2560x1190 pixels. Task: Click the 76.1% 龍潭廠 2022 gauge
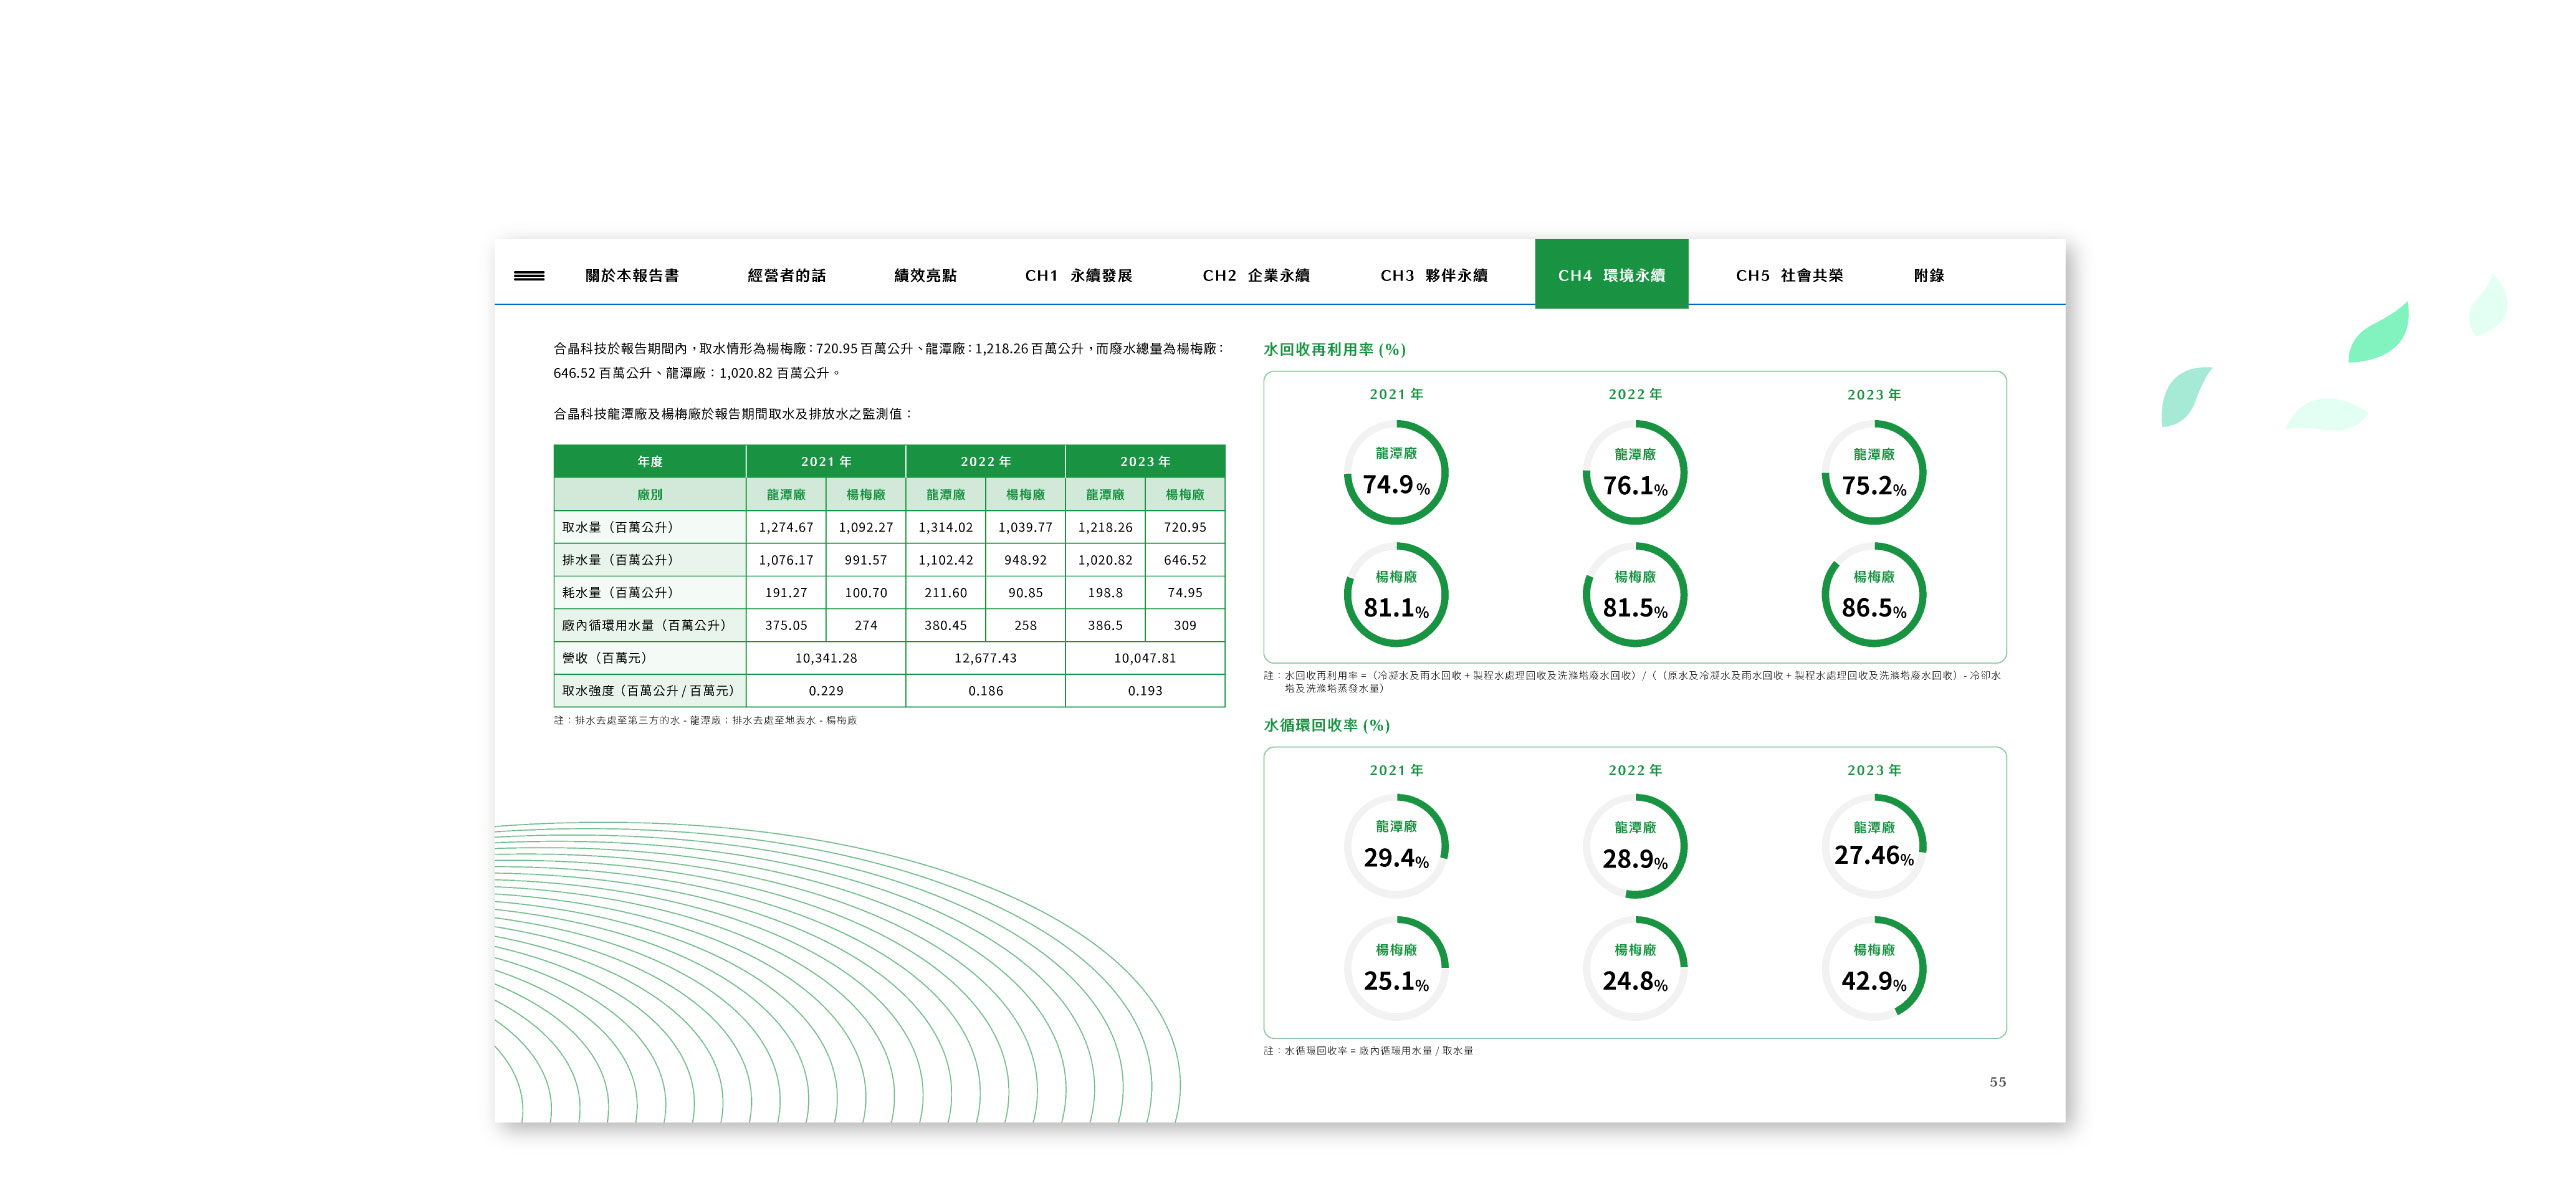pyautogui.click(x=1635, y=473)
